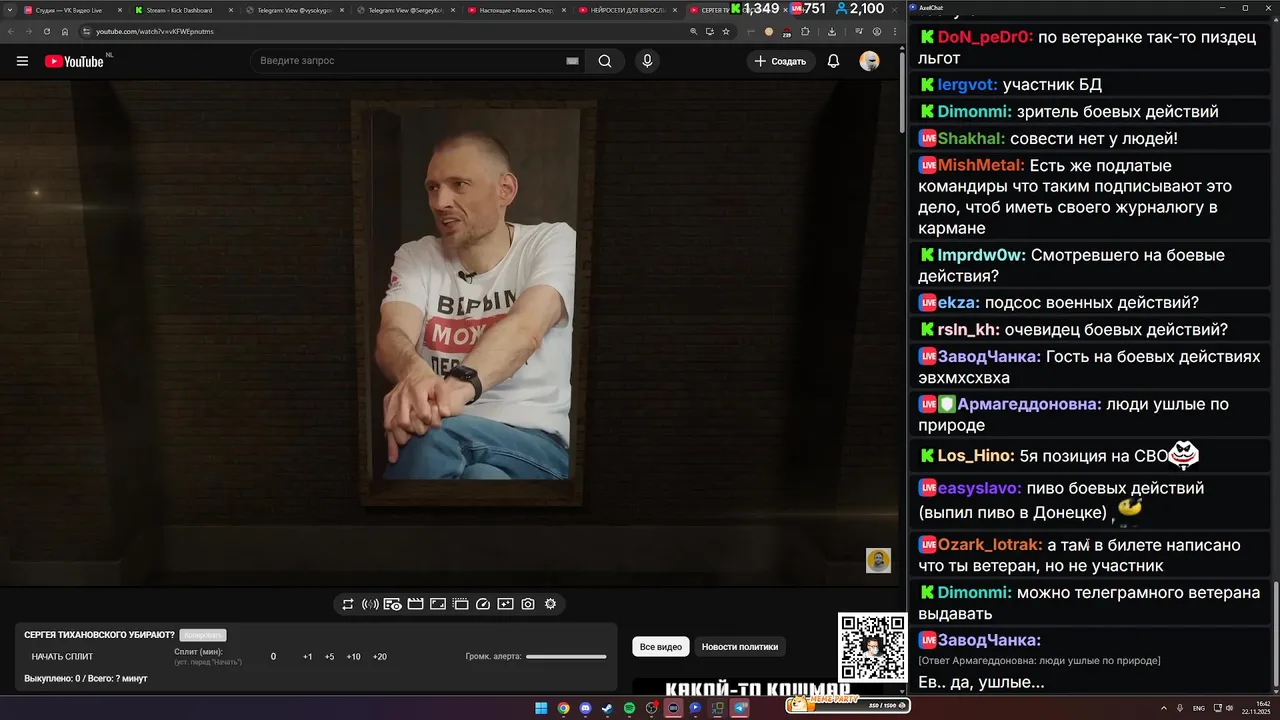This screenshot has height=720, width=1280.
Task: Open the video toolbar gear settings
Action: pos(550,604)
